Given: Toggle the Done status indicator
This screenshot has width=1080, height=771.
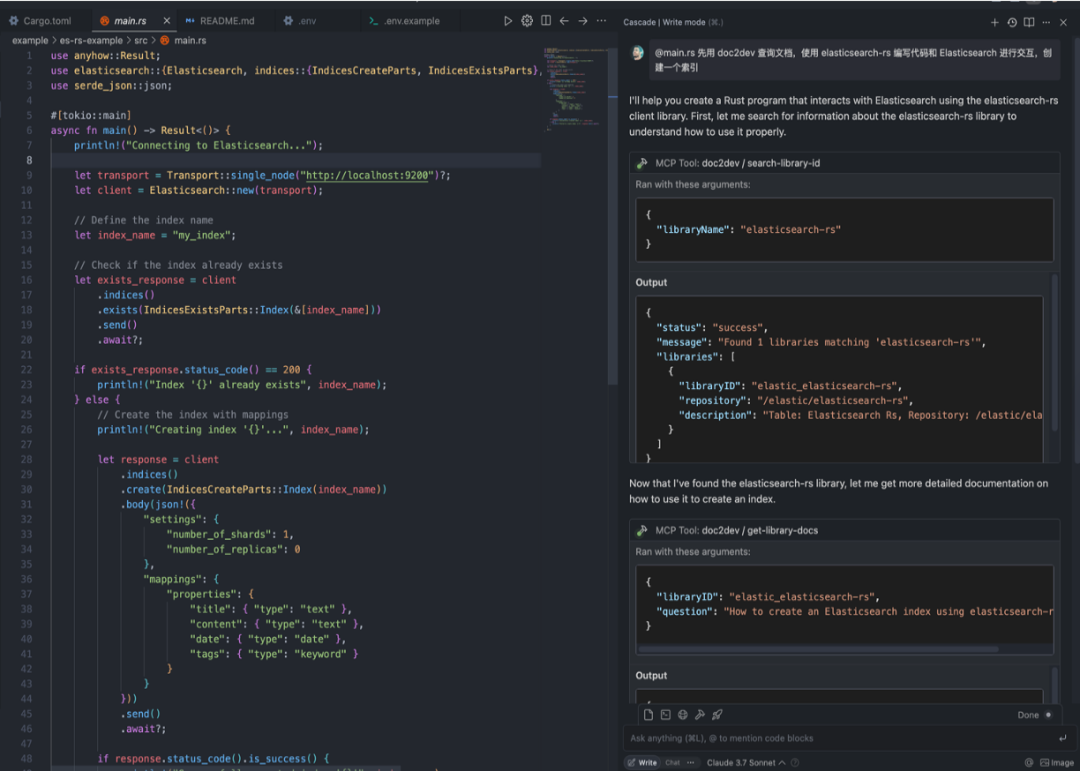Looking at the screenshot, I should (x=1048, y=715).
